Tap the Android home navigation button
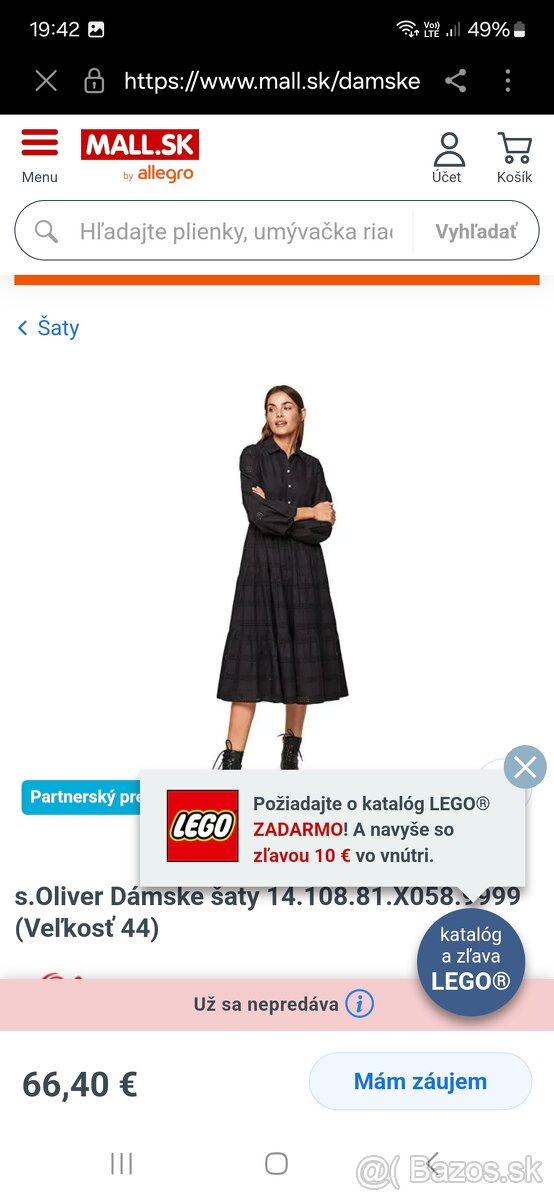 277,1163
